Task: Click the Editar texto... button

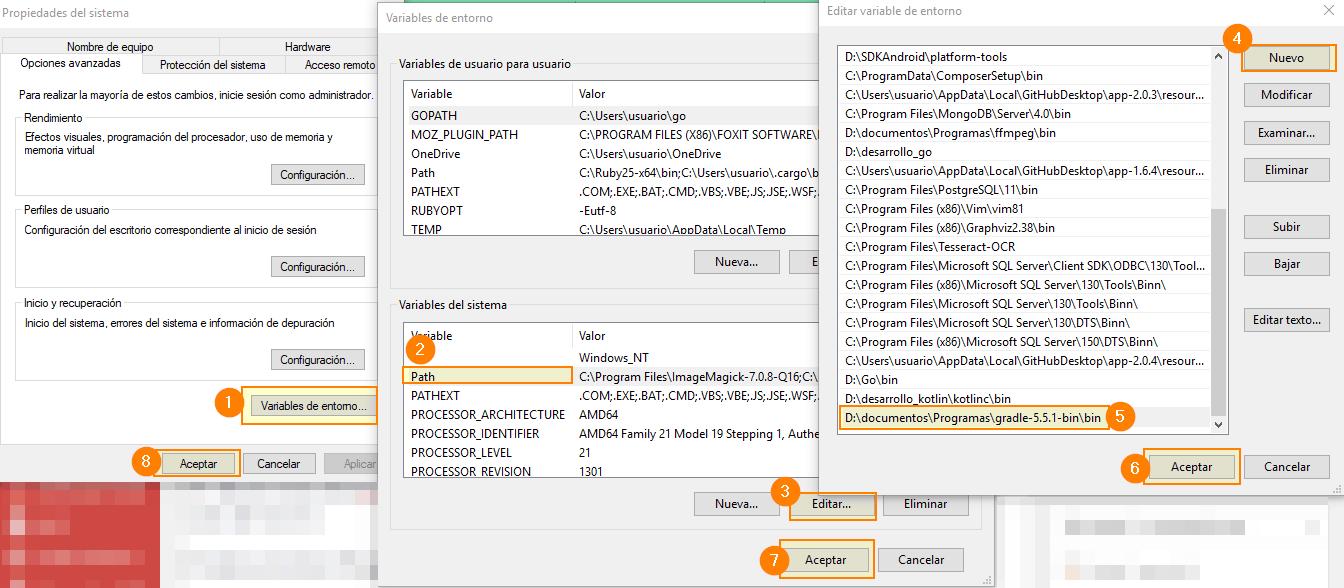Action: click(x=1286, y=320)
